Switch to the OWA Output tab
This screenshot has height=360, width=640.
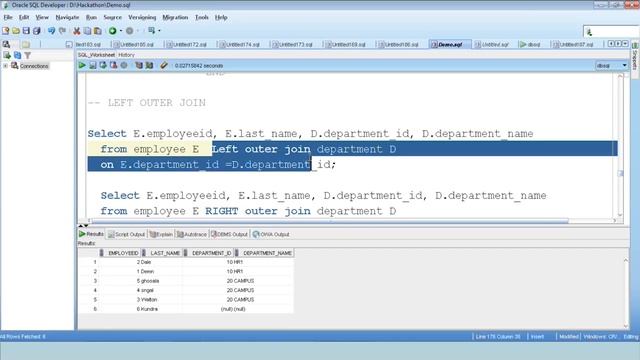[x=271, y=234]
